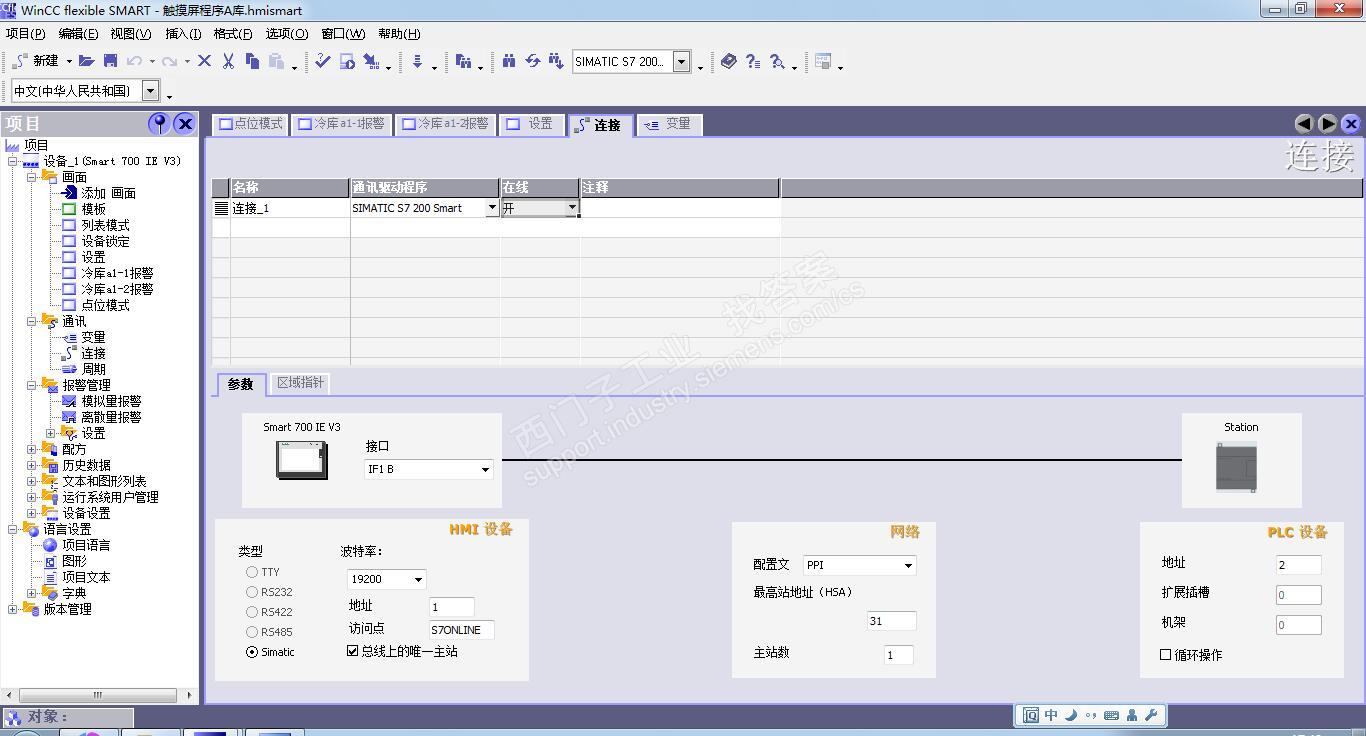Click the replace arrows toolbar icon
Viewport: 1366px width, 736px height.
point(532,61)
